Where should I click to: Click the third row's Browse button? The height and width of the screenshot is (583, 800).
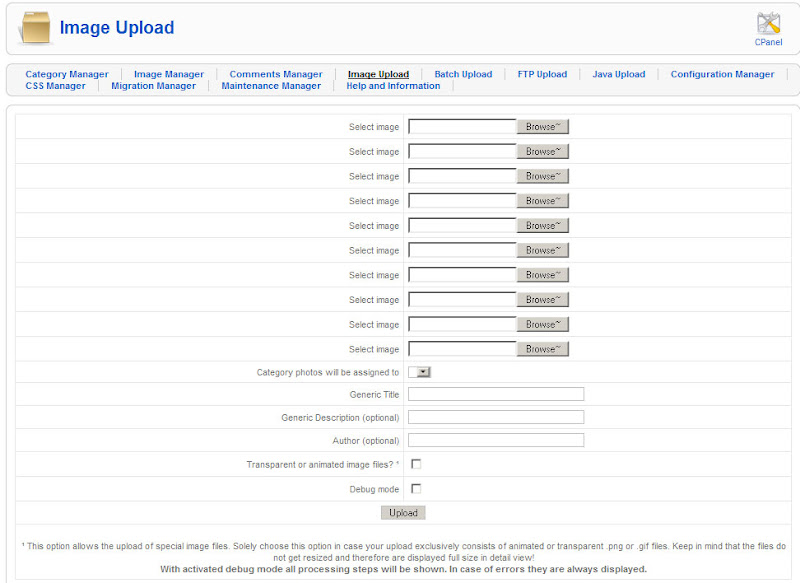[543, 176]
